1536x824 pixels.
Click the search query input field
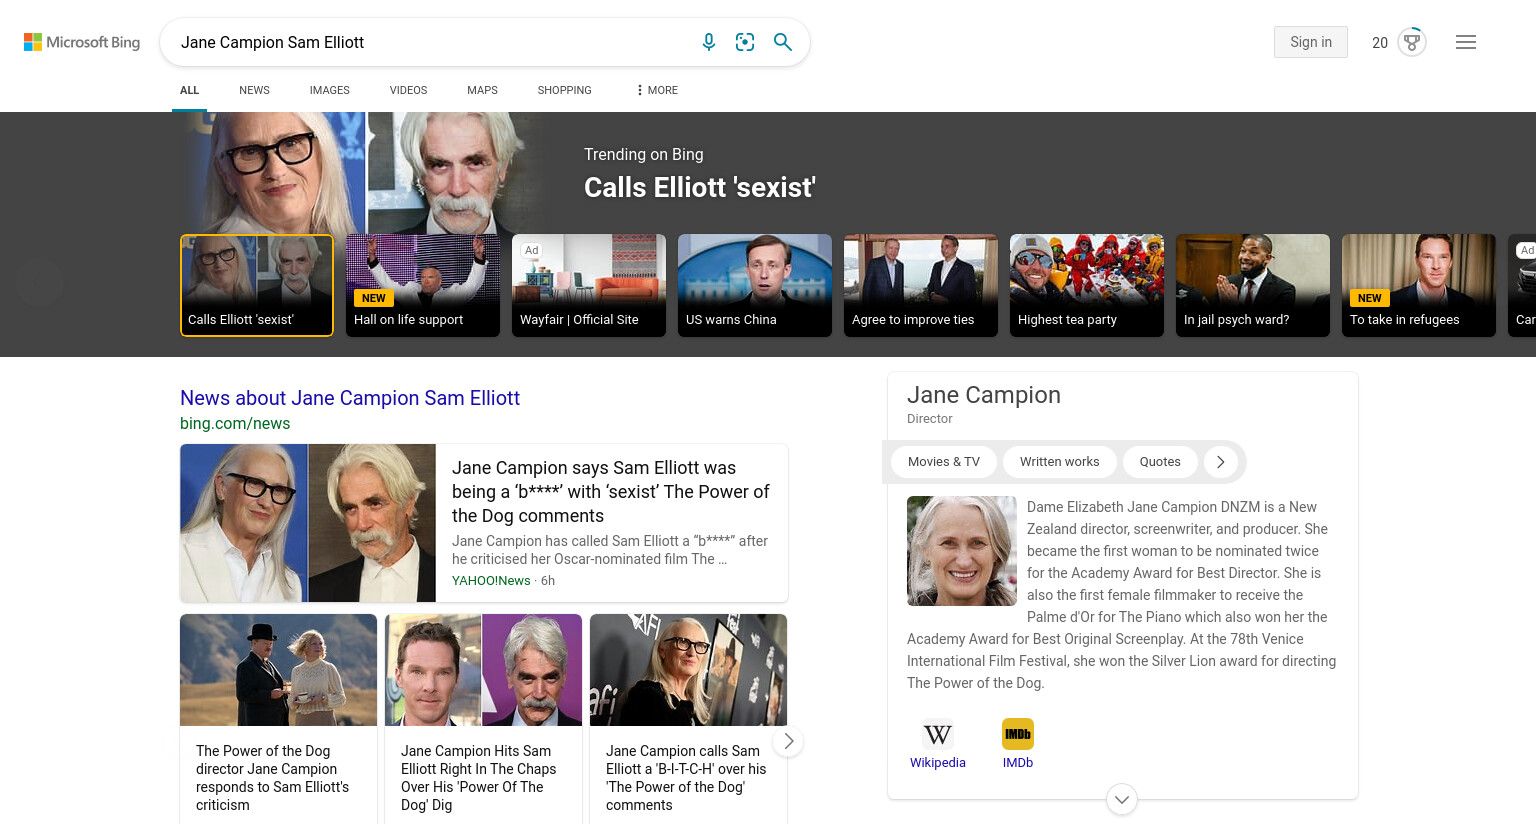430,42
